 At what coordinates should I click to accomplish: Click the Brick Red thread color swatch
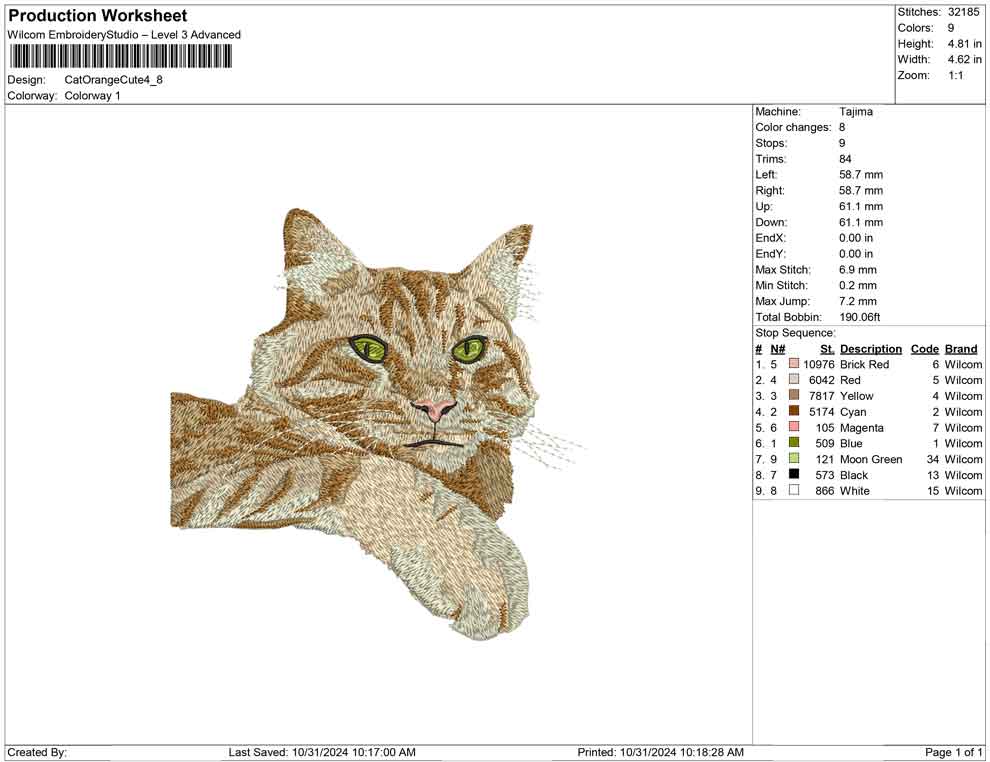pos(793,364)
